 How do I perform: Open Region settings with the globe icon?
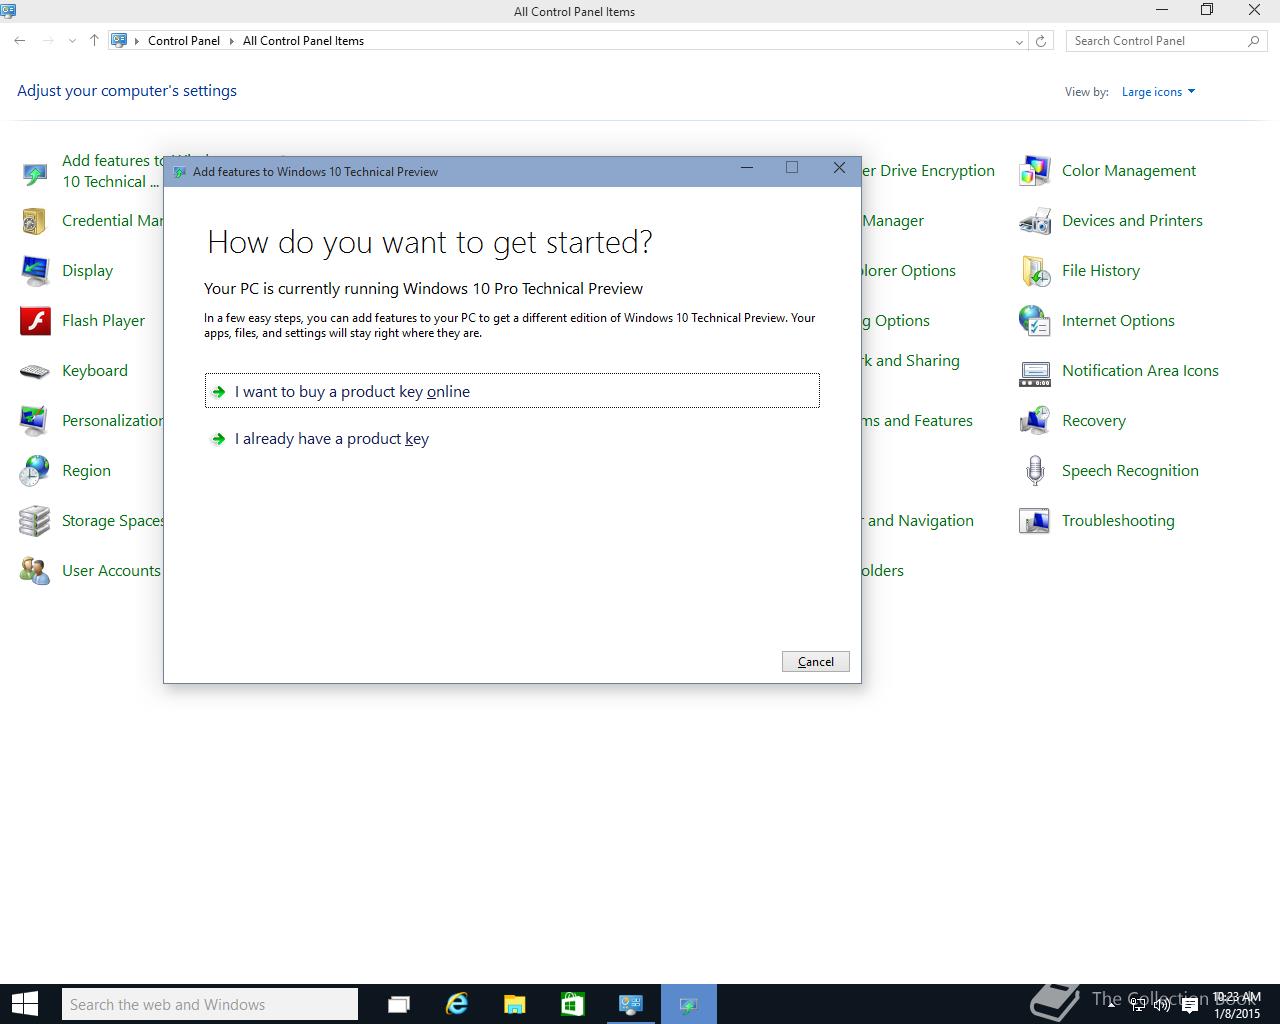[x=66, y=471]
